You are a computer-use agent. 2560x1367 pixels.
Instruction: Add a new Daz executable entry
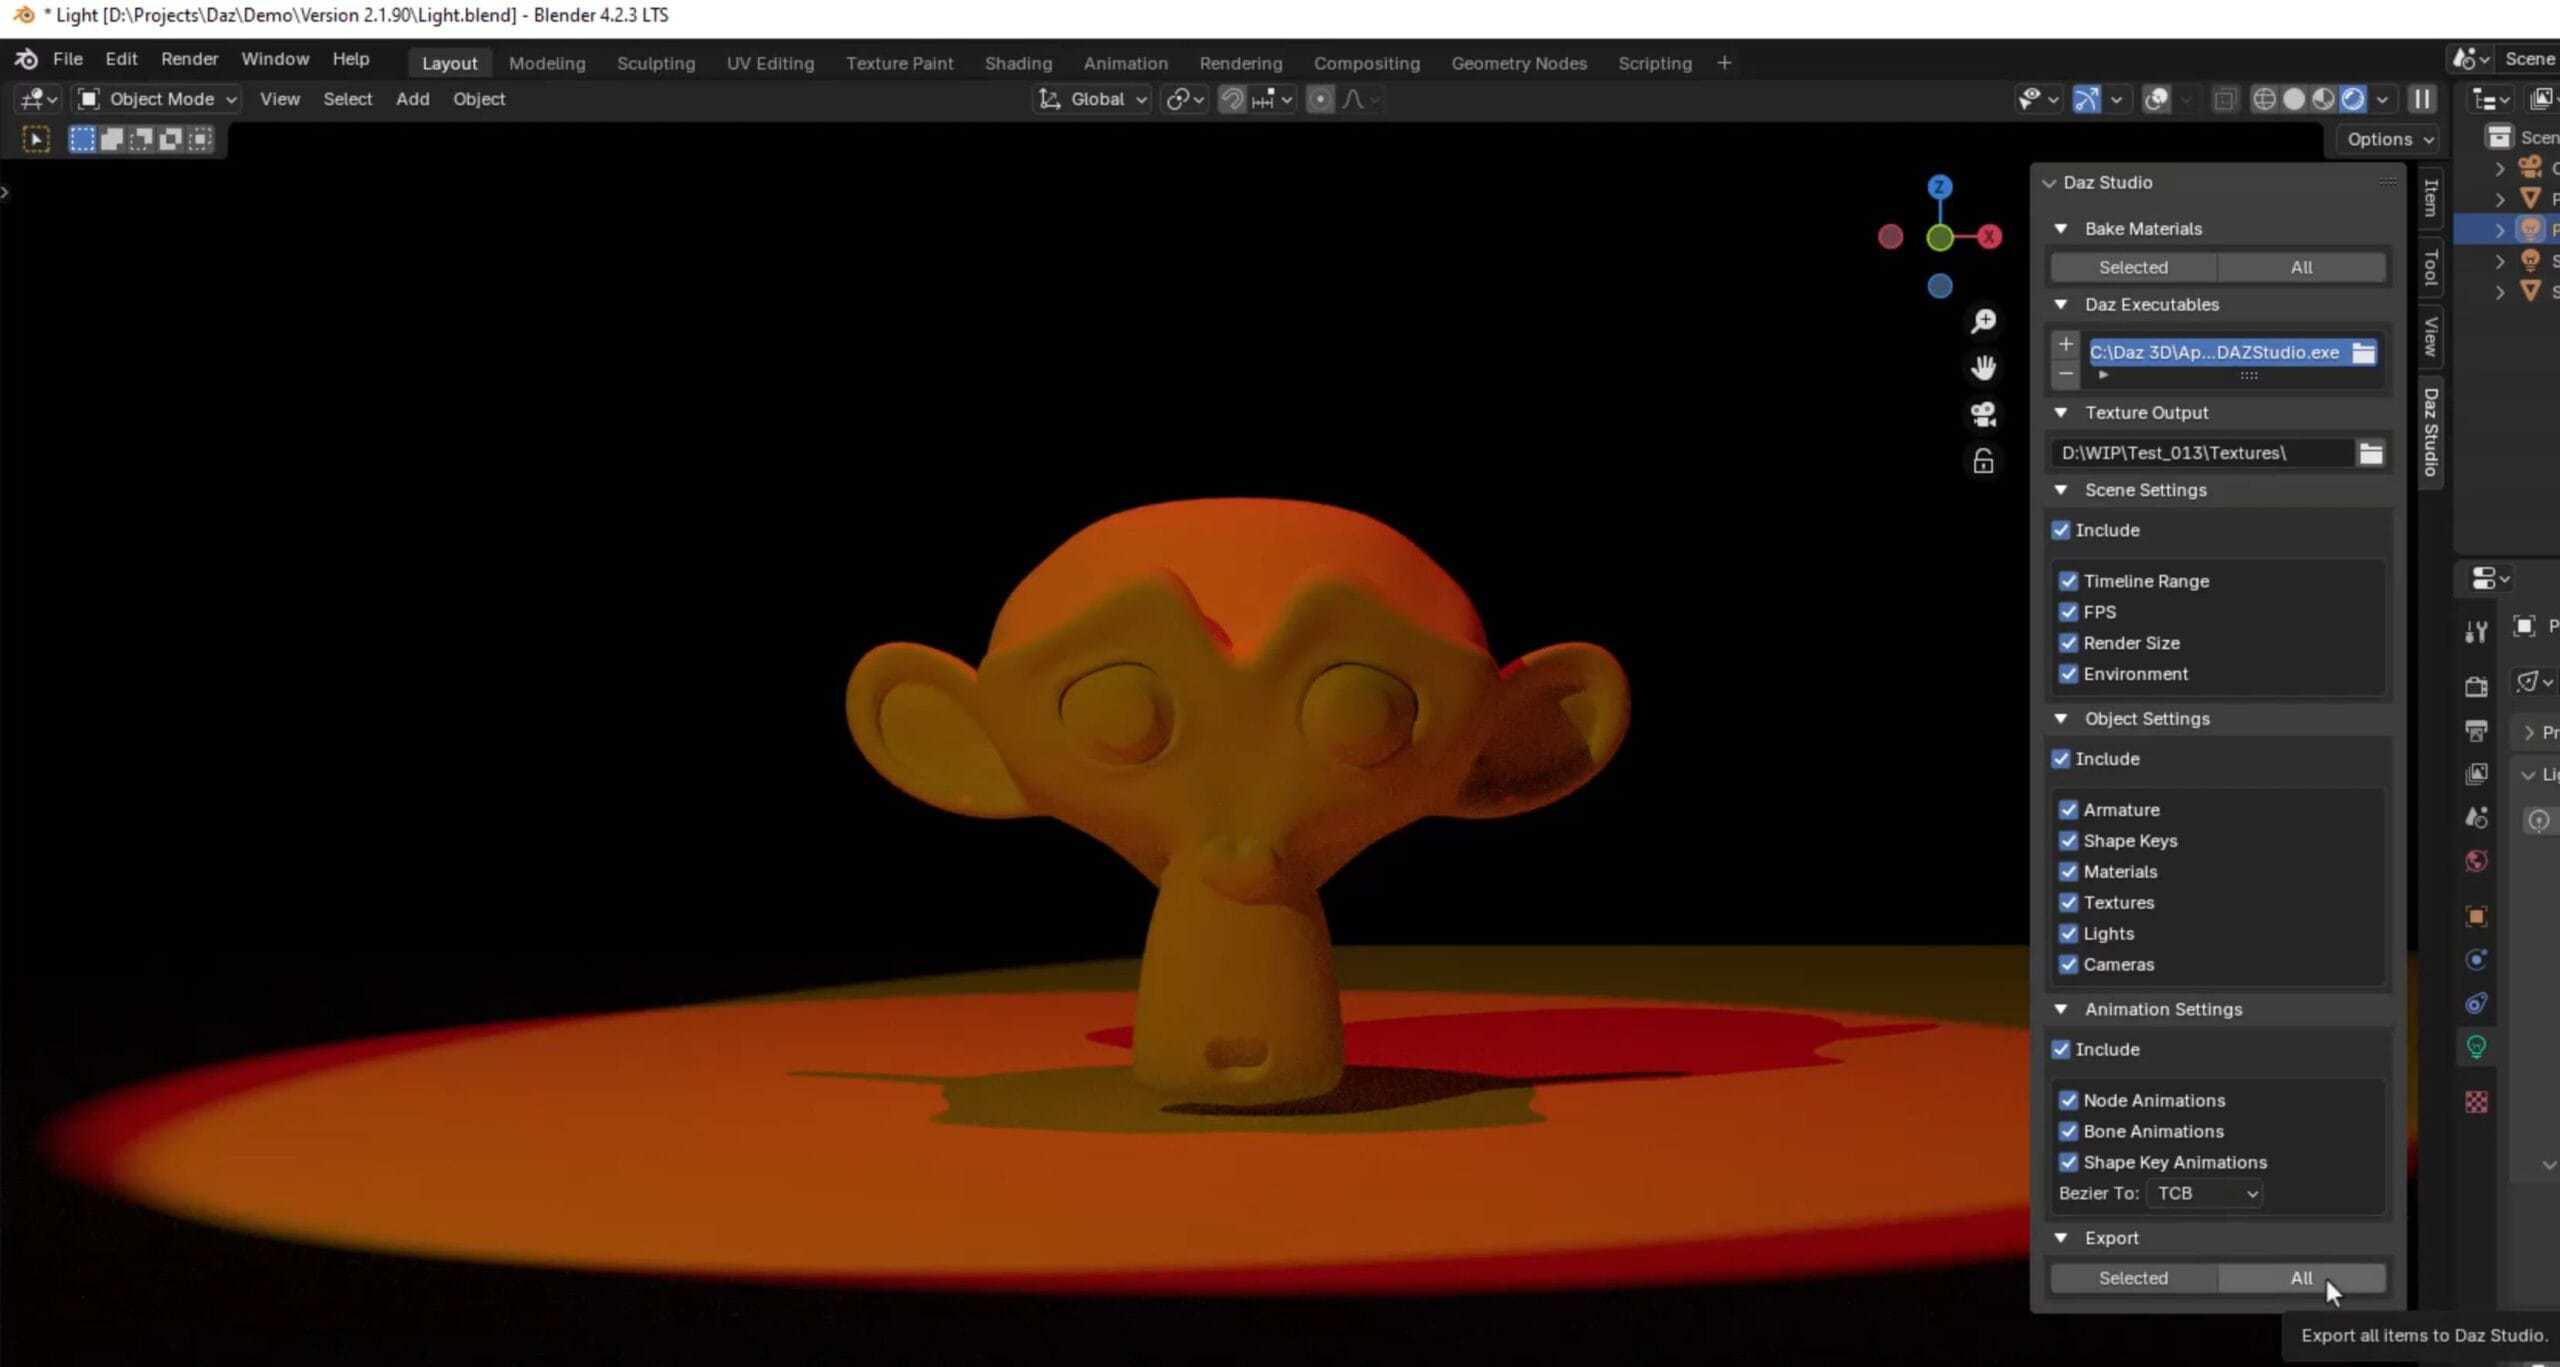tap(2065, 344)
